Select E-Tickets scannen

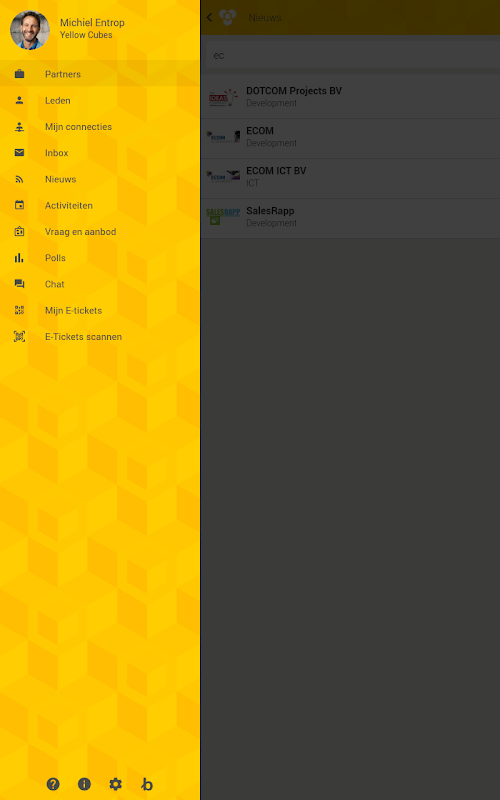tap(100, 337)
